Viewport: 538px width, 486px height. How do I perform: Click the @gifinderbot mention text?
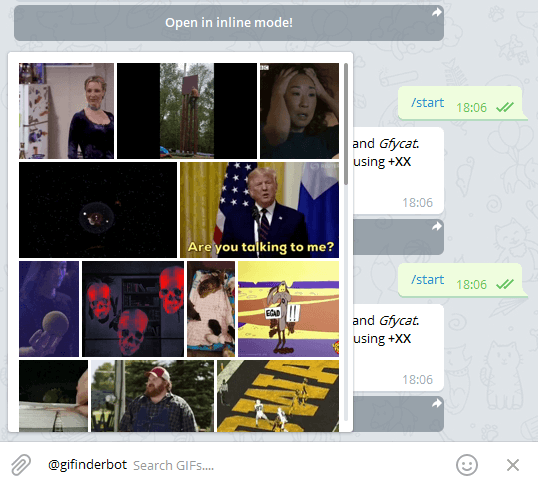(87, 465)
